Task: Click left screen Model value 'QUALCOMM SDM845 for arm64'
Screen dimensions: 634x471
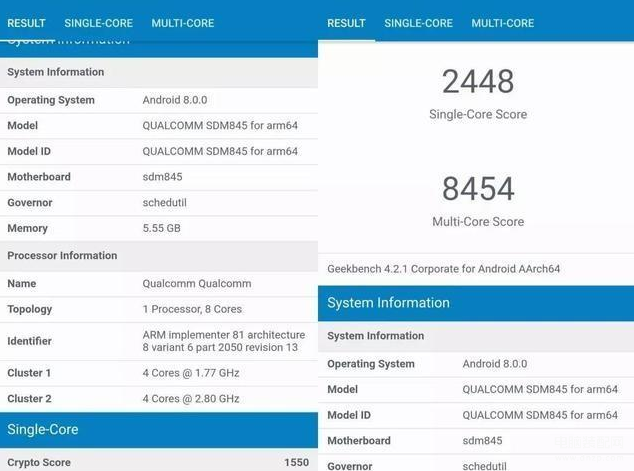Action: tap(220, 125)
